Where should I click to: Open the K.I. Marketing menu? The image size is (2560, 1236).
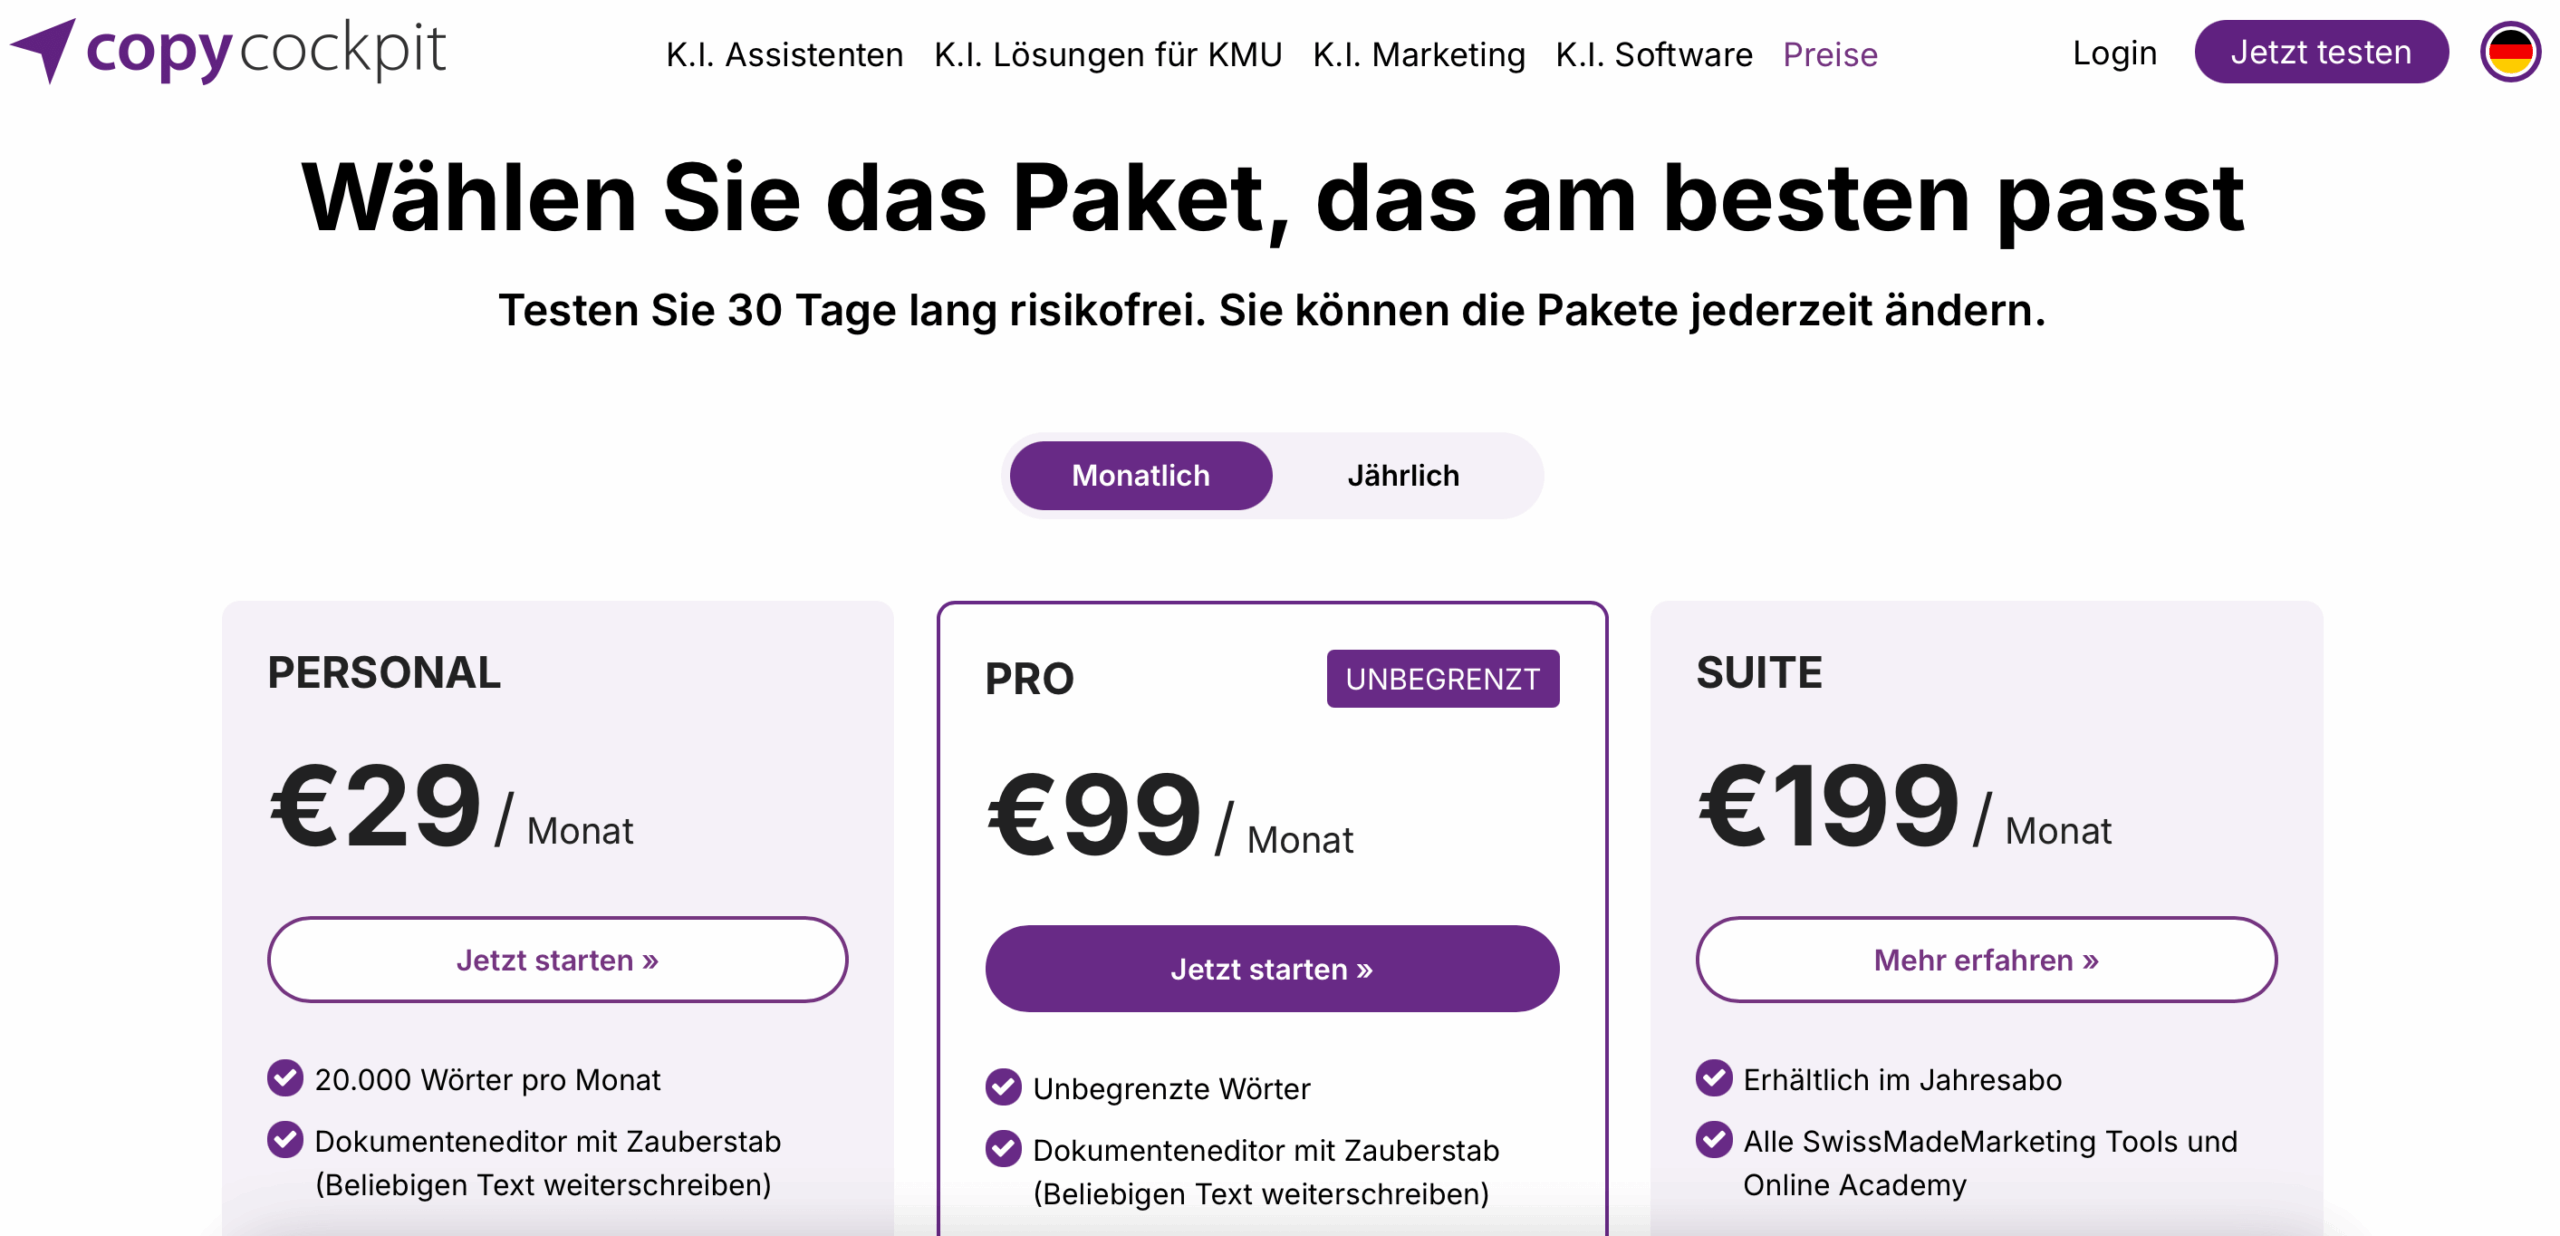[x=1418, y=54]
